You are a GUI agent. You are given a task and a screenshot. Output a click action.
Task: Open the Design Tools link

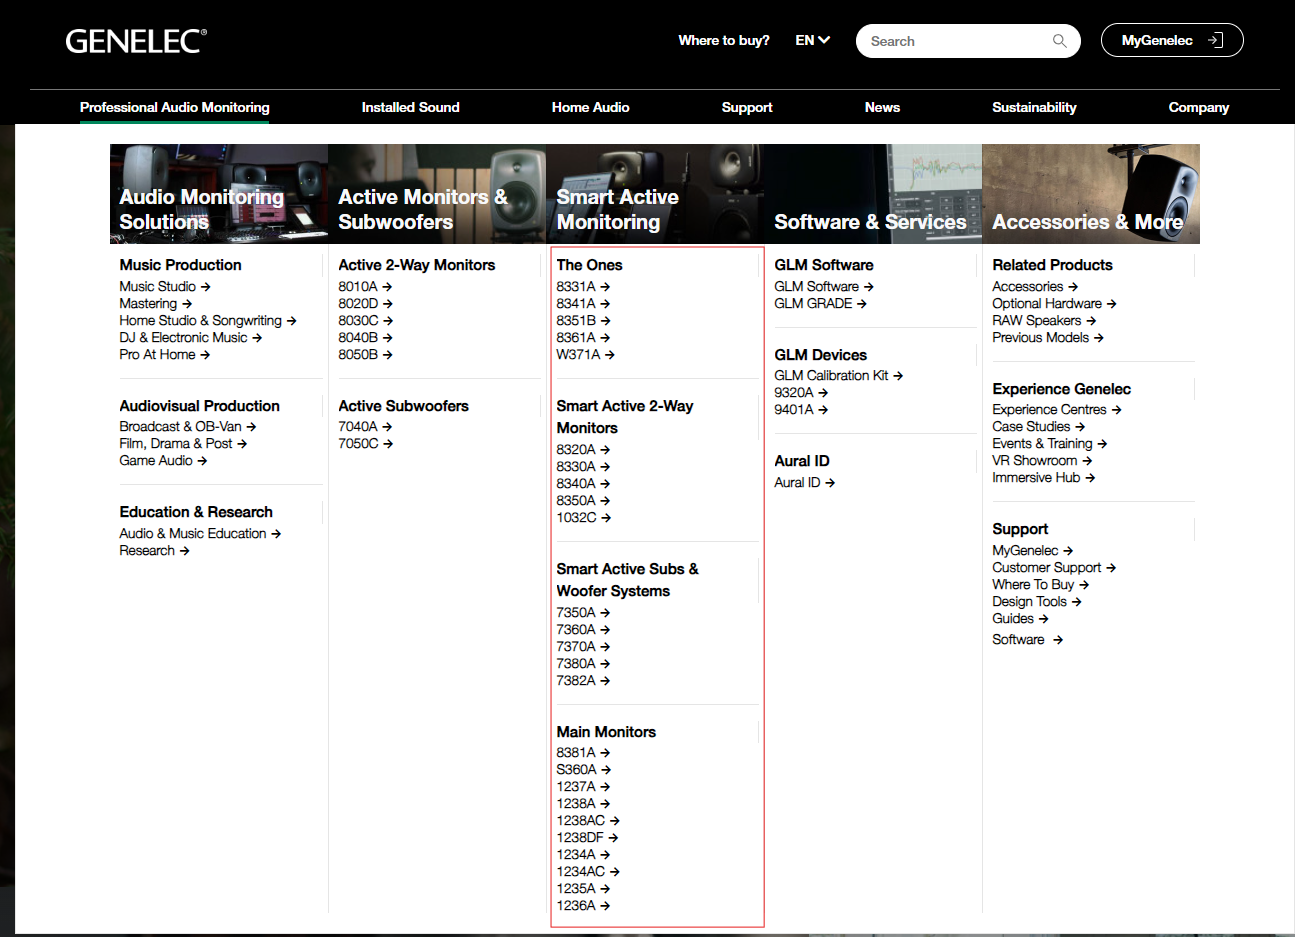[1037, 601]
